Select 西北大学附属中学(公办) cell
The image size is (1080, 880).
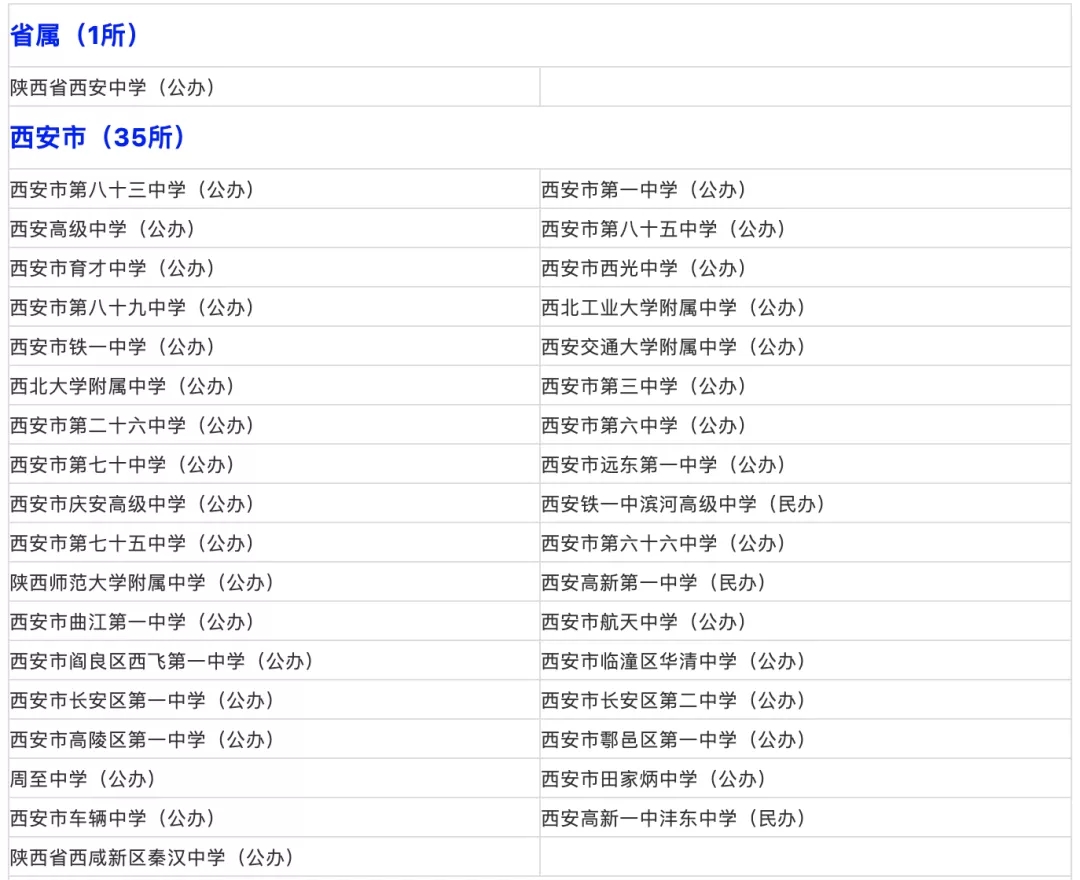point(274,385)
